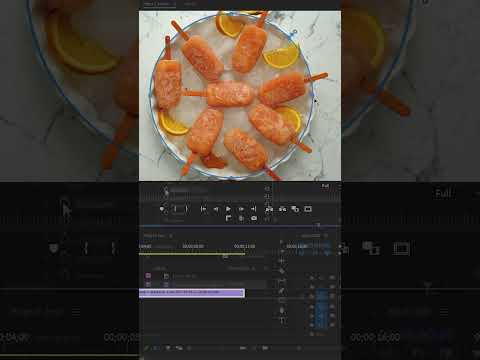
Task: Click the corner bracket icon below Play
Action: [228, 218]
